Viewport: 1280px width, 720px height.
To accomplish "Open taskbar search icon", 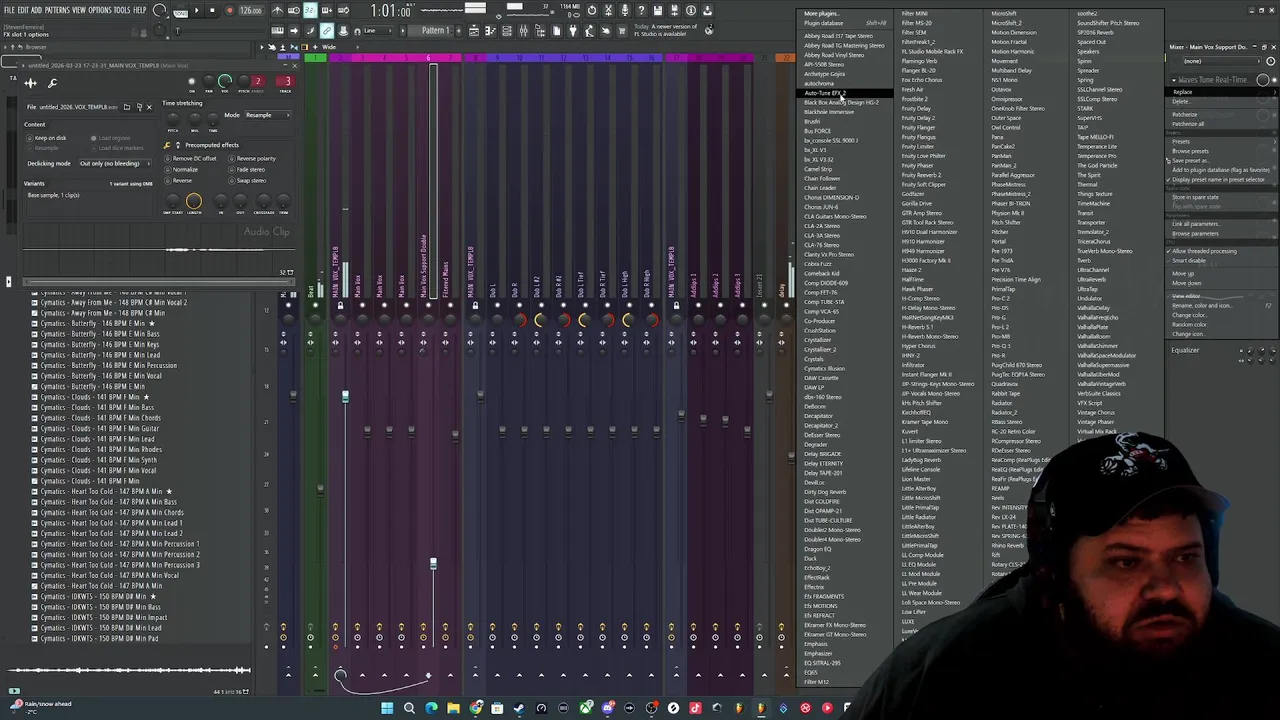I will tap(408, 708).
